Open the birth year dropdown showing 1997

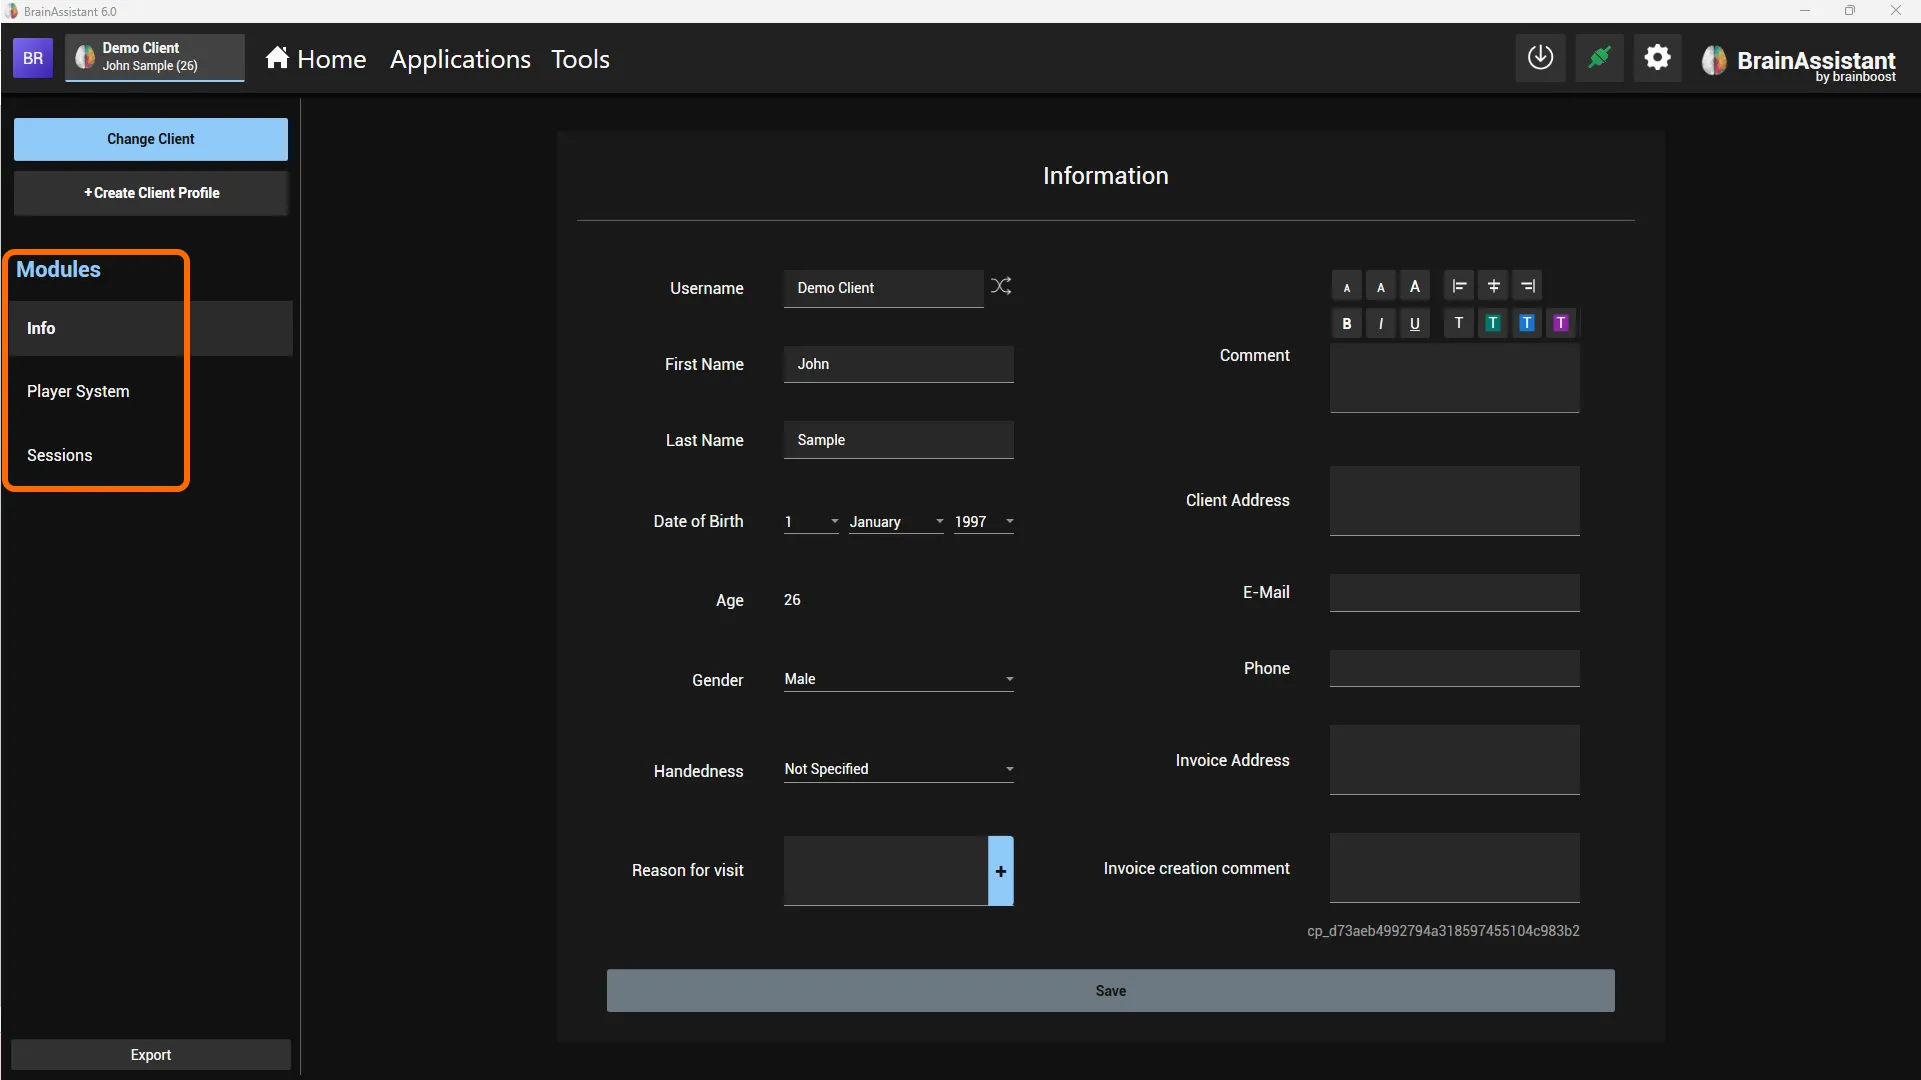984,522
